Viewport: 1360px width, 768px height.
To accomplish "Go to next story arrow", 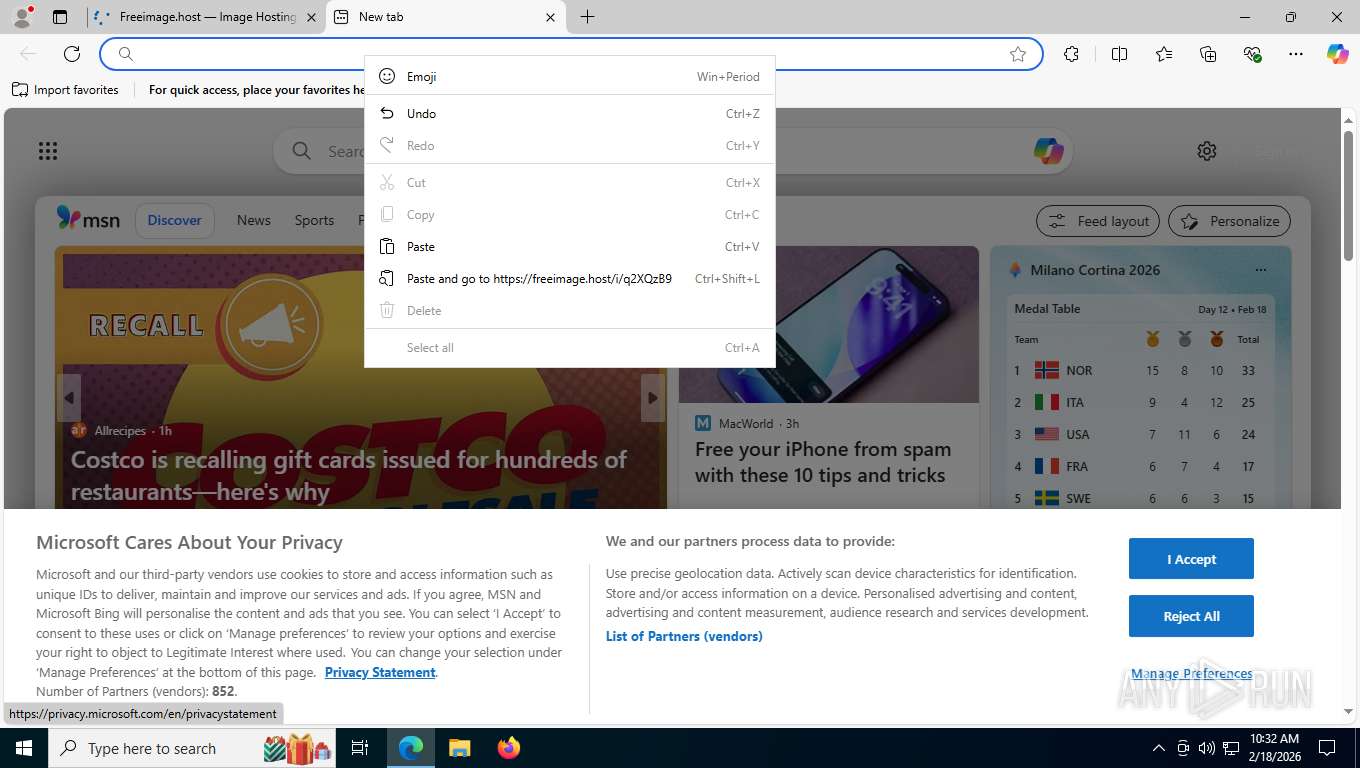I will [x=652, y=398].
